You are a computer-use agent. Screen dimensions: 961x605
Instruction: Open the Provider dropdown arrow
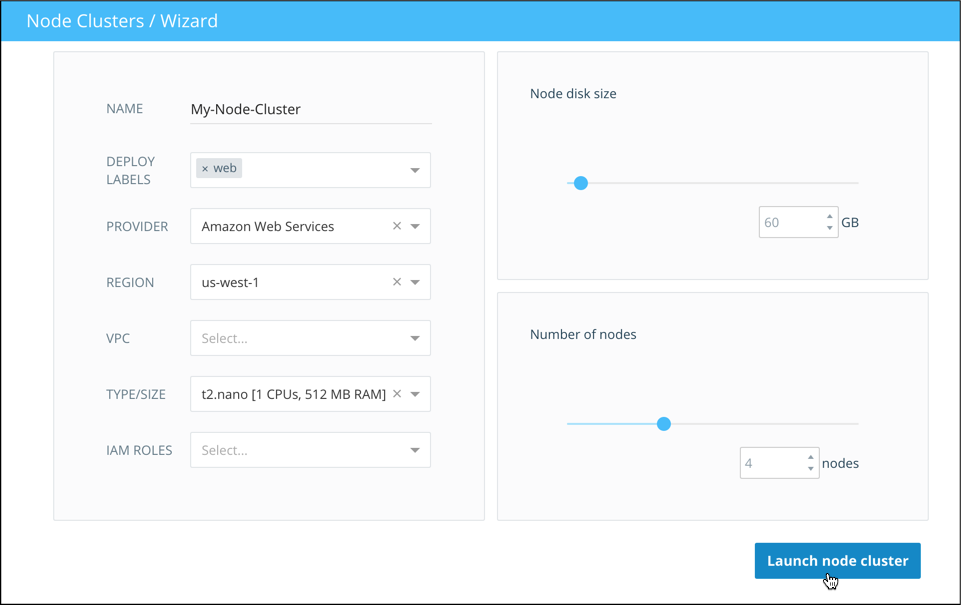coord(415,227)
